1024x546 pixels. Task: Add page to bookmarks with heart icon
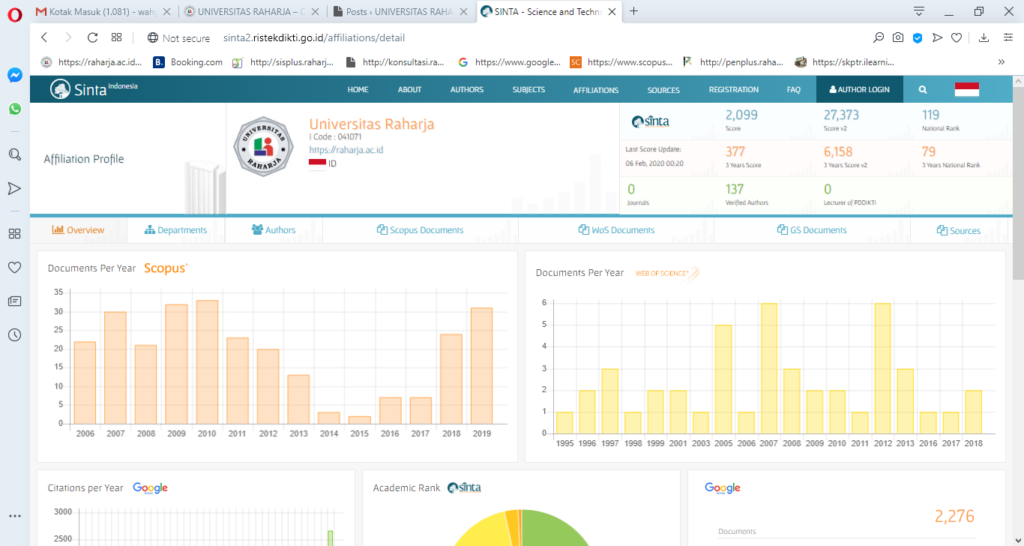coord(956,38)
